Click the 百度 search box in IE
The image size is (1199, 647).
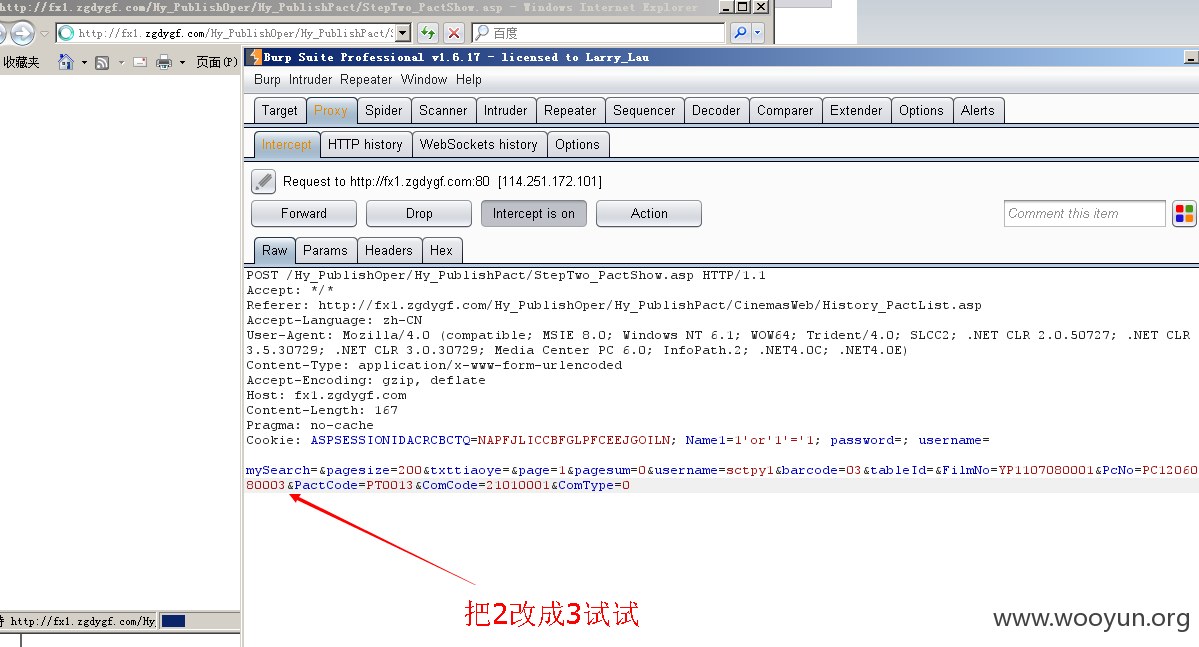coord(599,33)
